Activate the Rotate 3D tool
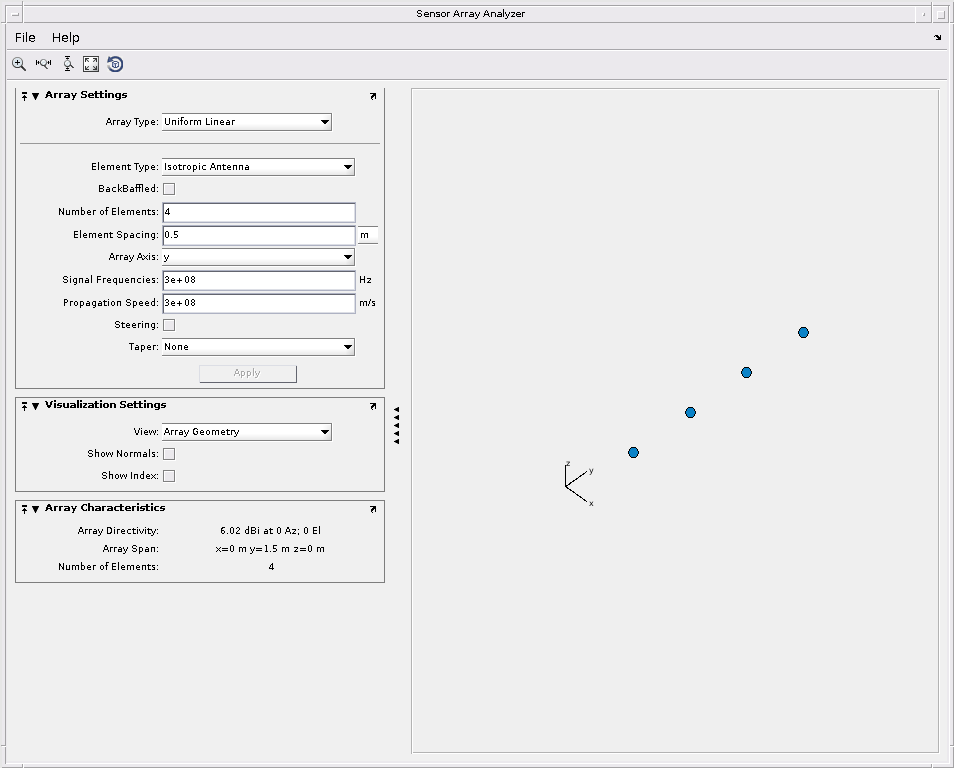The height and width of the screenshot is (768, 954). click(115, 64)
